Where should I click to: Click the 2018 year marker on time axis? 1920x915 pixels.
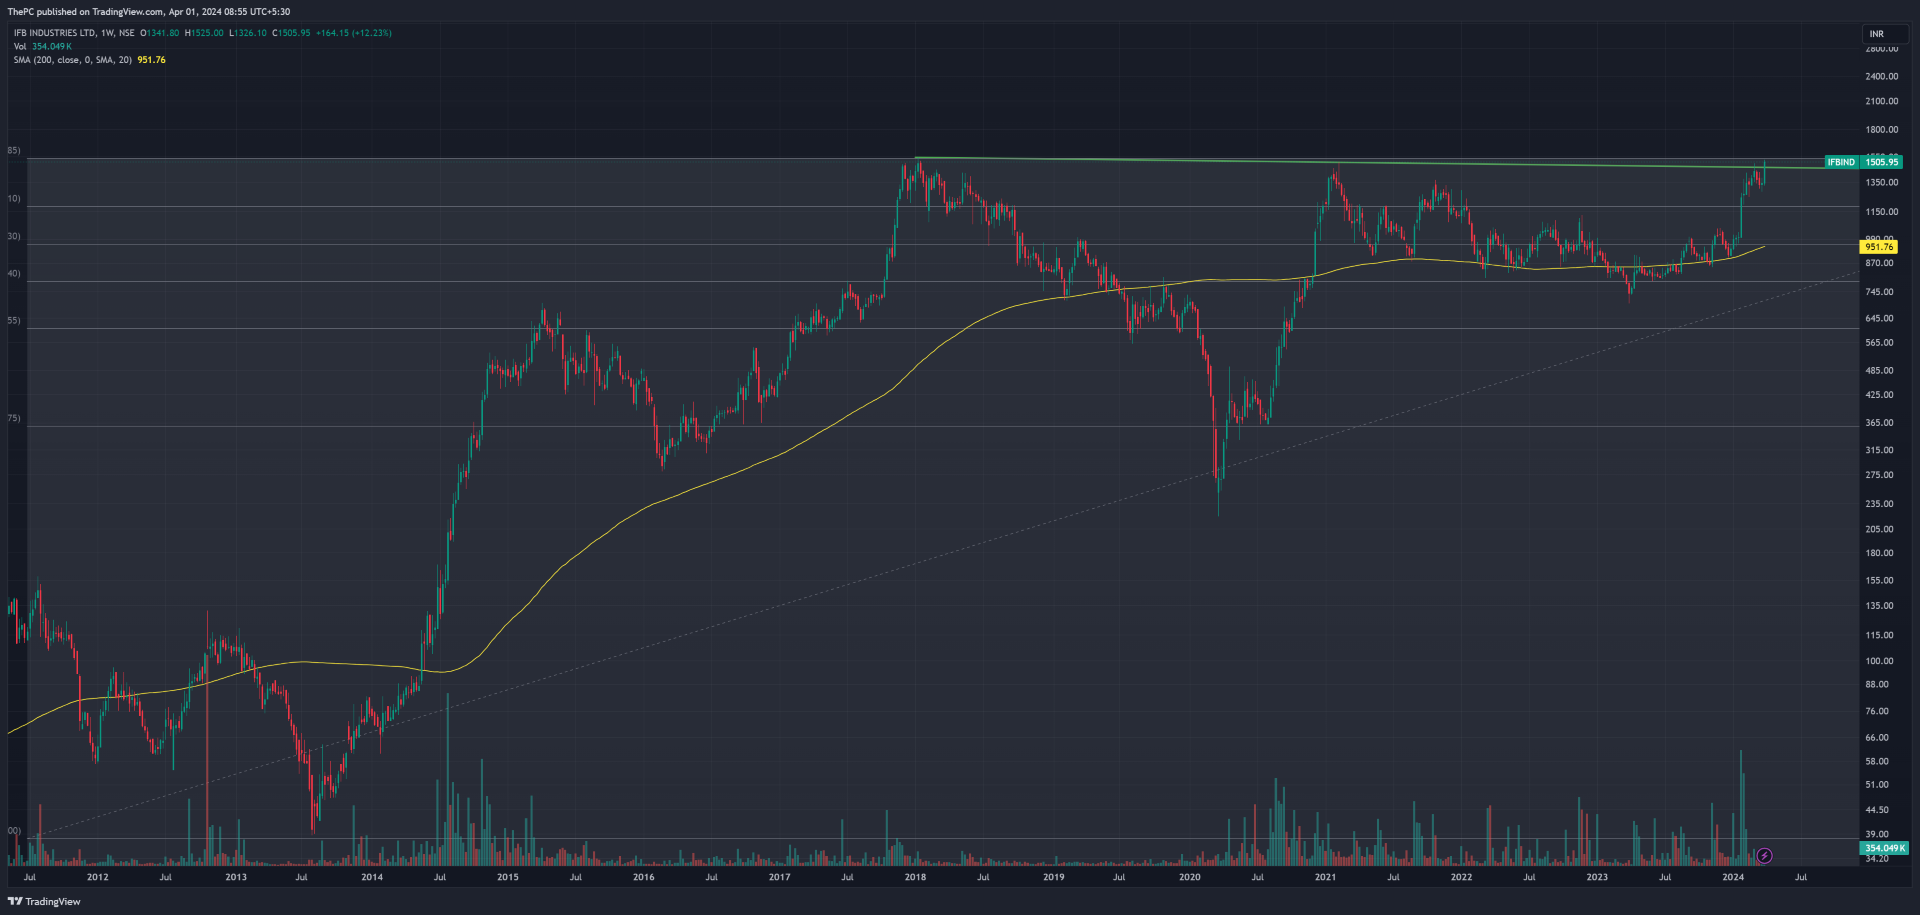pos(915,877)
